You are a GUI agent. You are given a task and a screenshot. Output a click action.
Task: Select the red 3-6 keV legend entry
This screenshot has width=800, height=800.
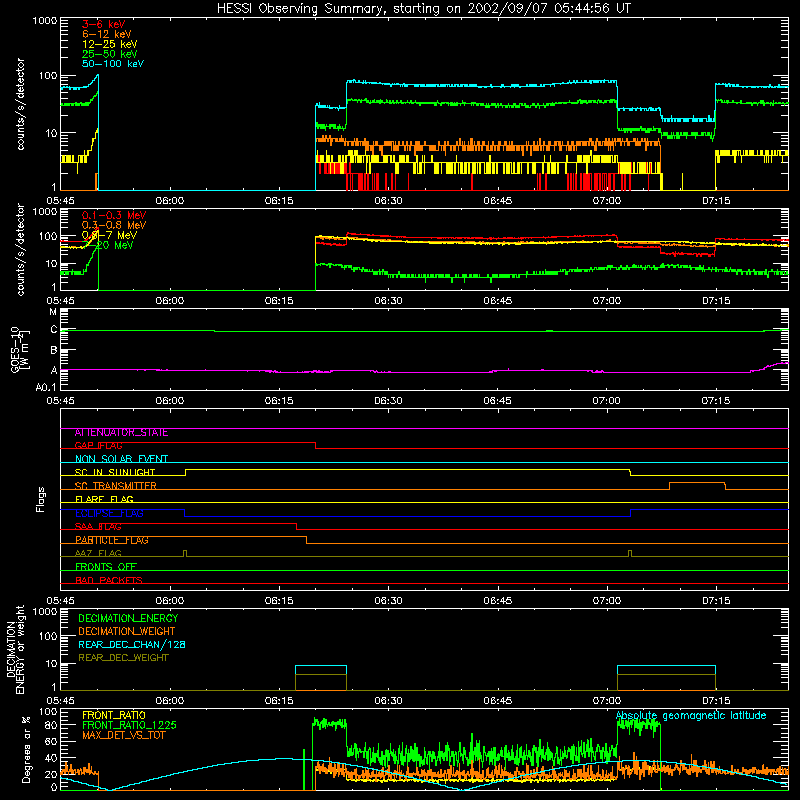click(104, 24)
